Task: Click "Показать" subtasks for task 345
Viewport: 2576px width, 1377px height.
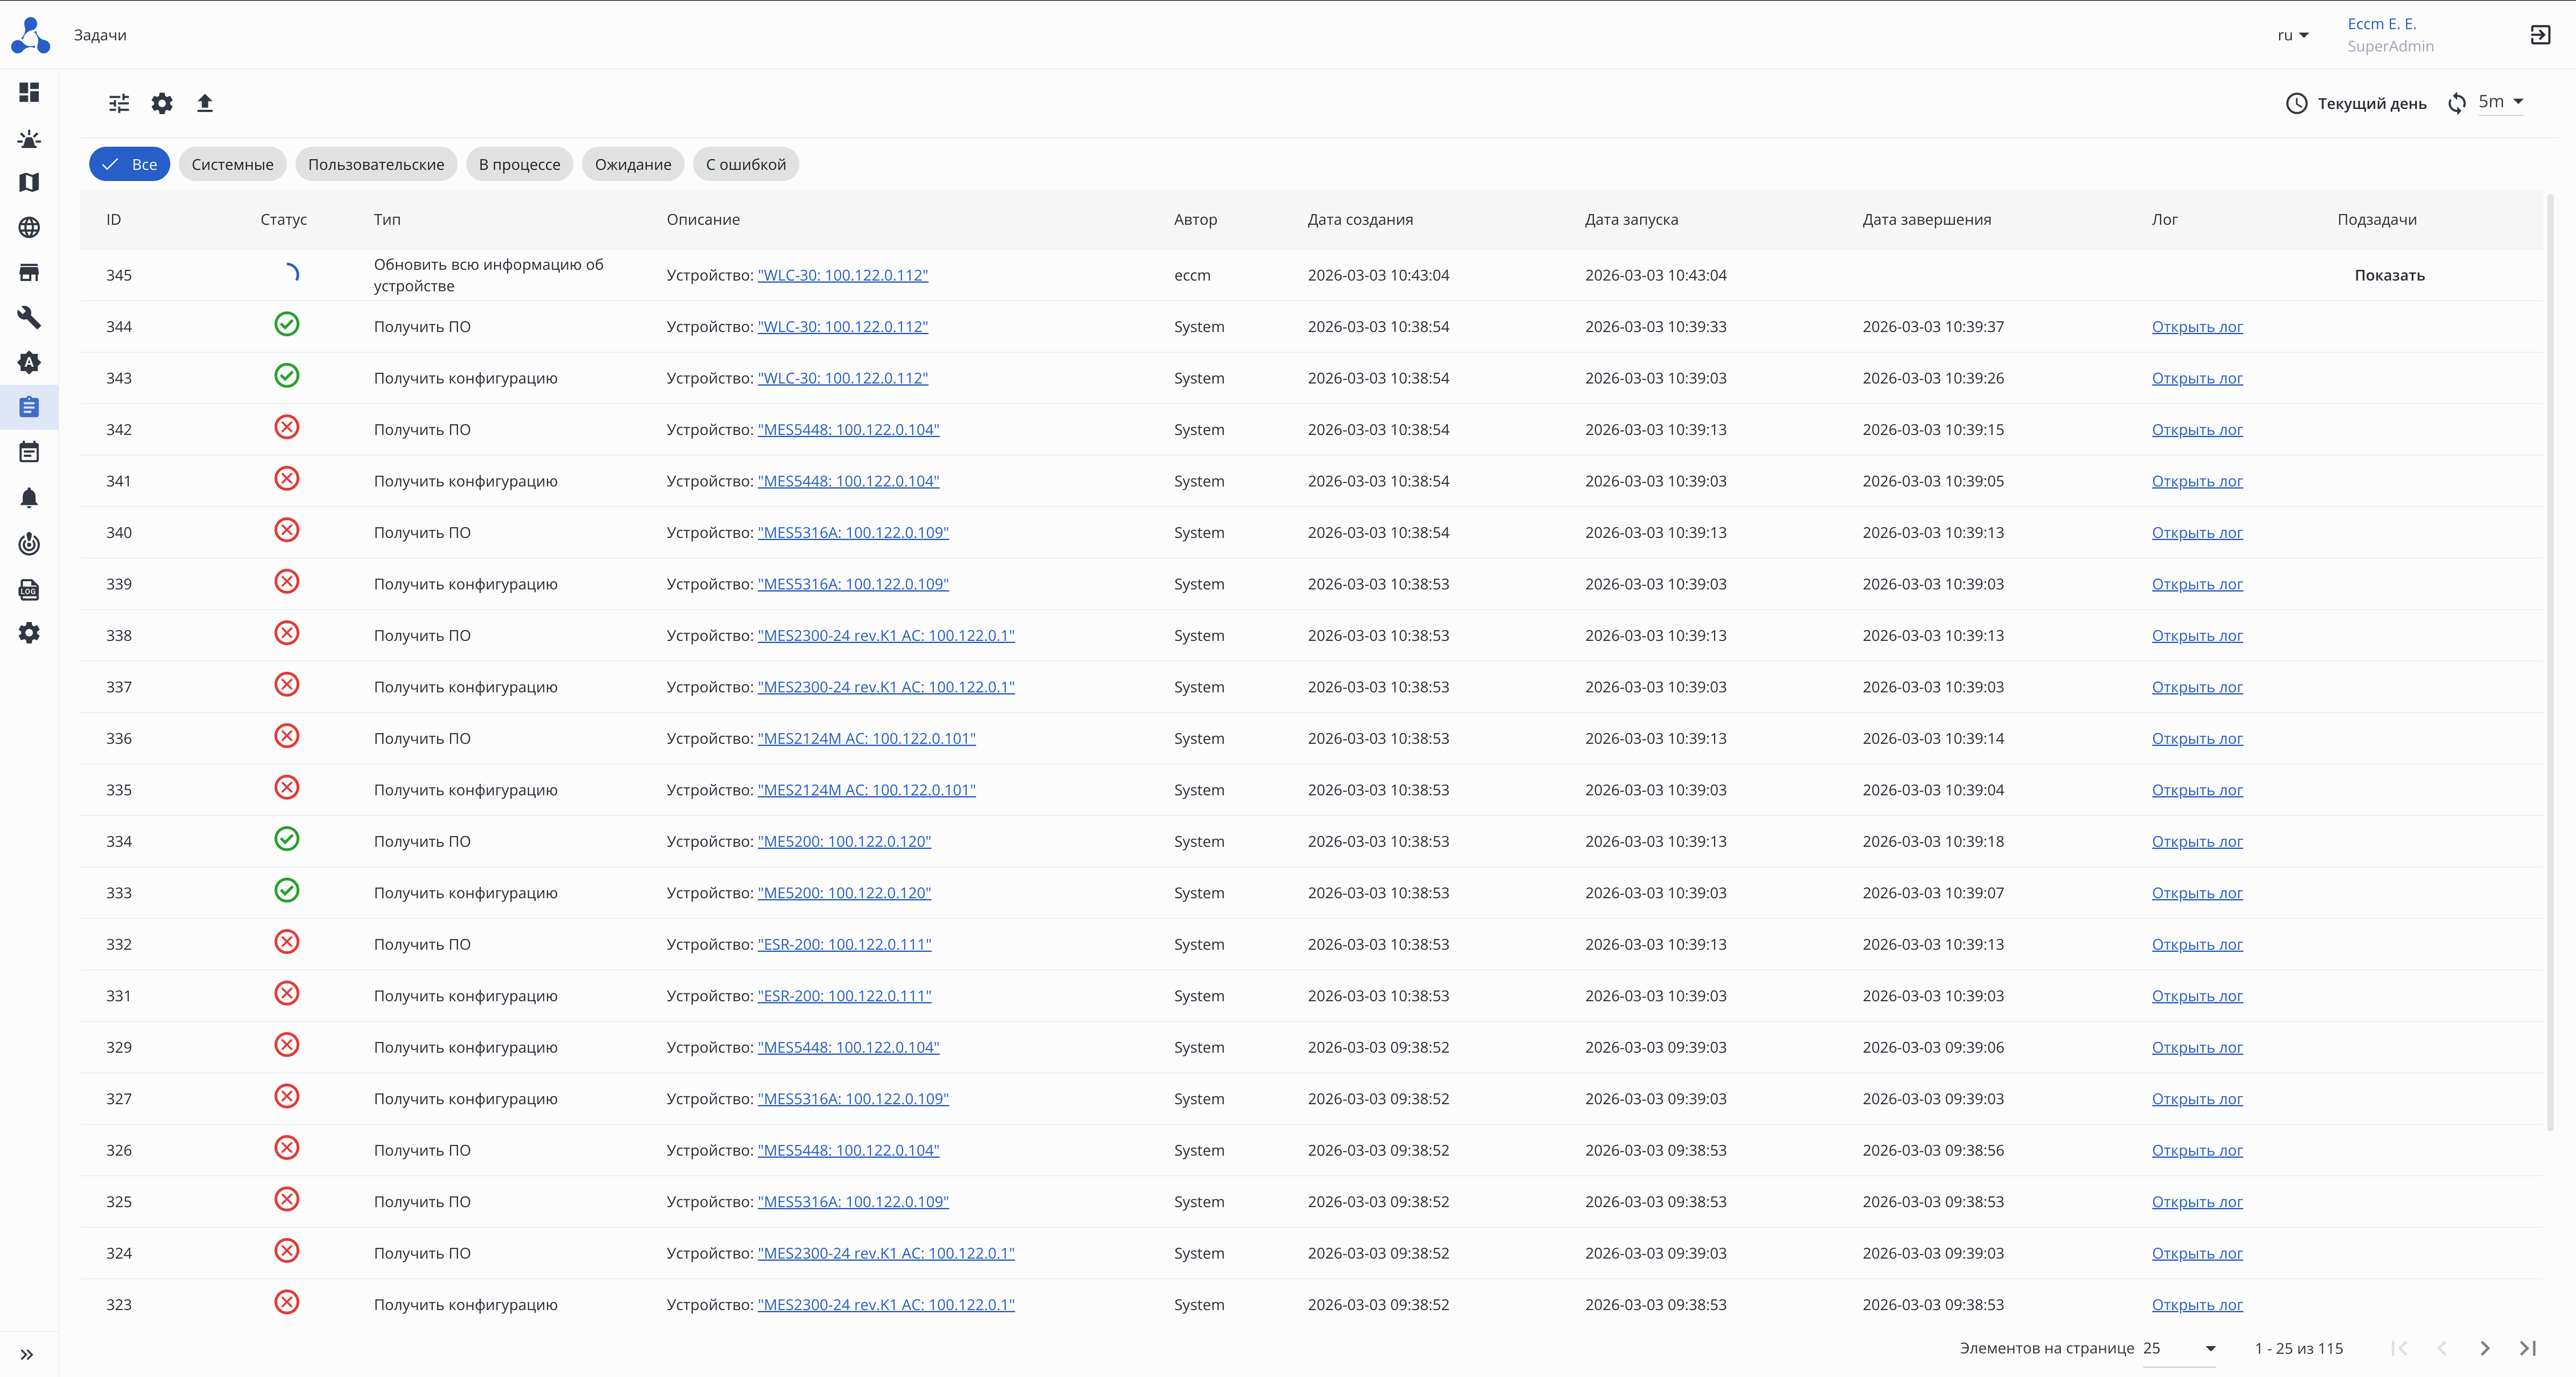Action: [x=2388, y=275]
